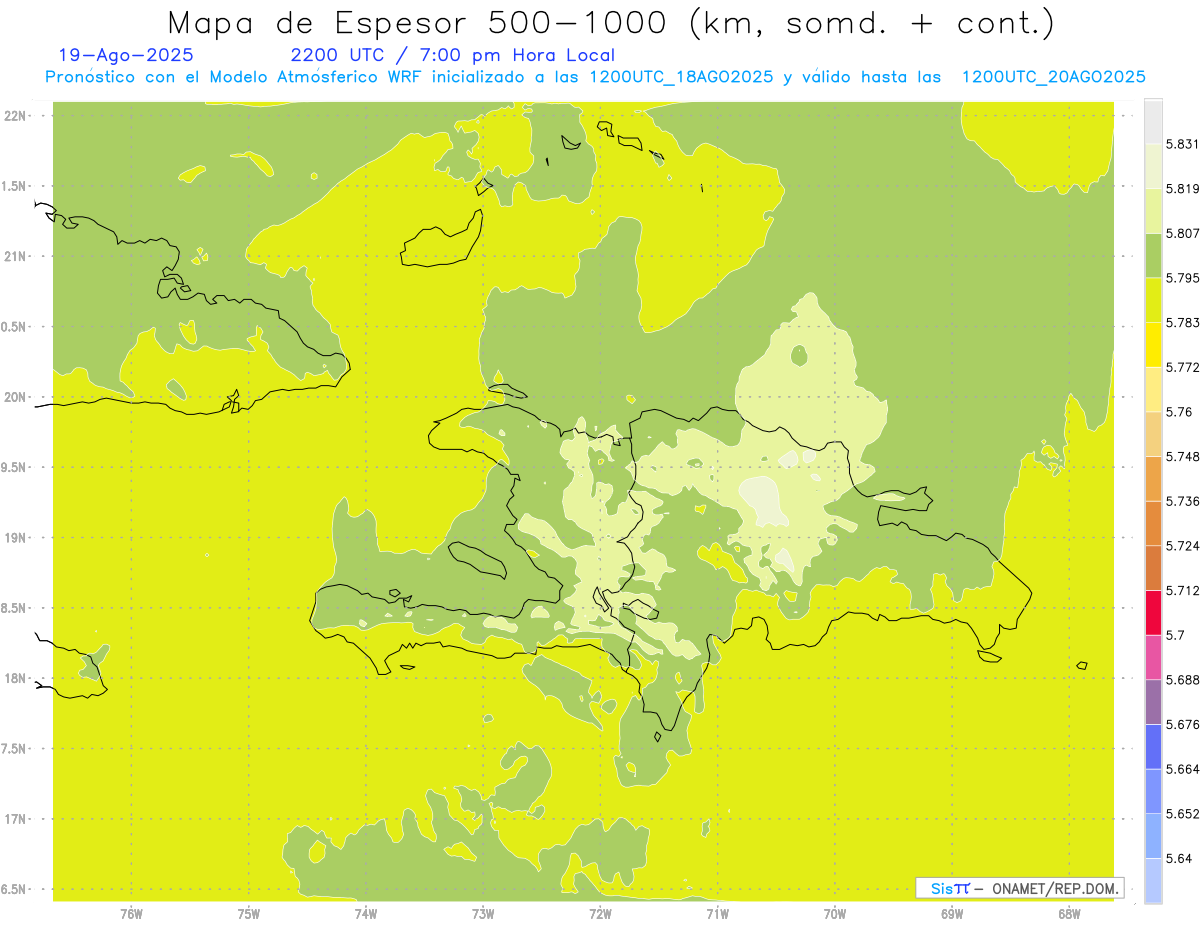1200x927 pixels.
Task: Click the '21N' latitude label
Action: (16, 256)
